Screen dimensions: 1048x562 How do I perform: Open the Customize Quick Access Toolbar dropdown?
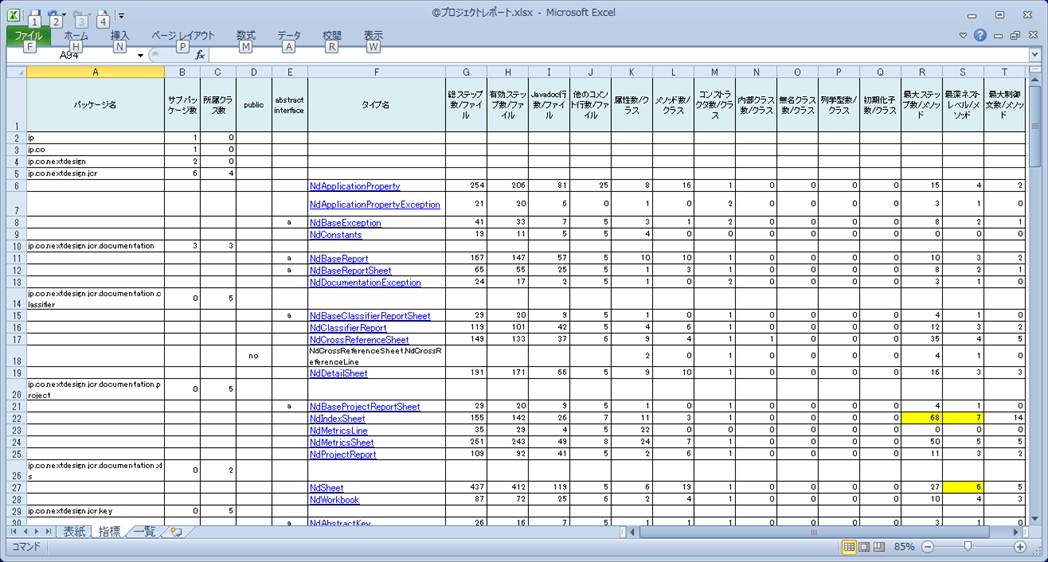click(121, 15)
